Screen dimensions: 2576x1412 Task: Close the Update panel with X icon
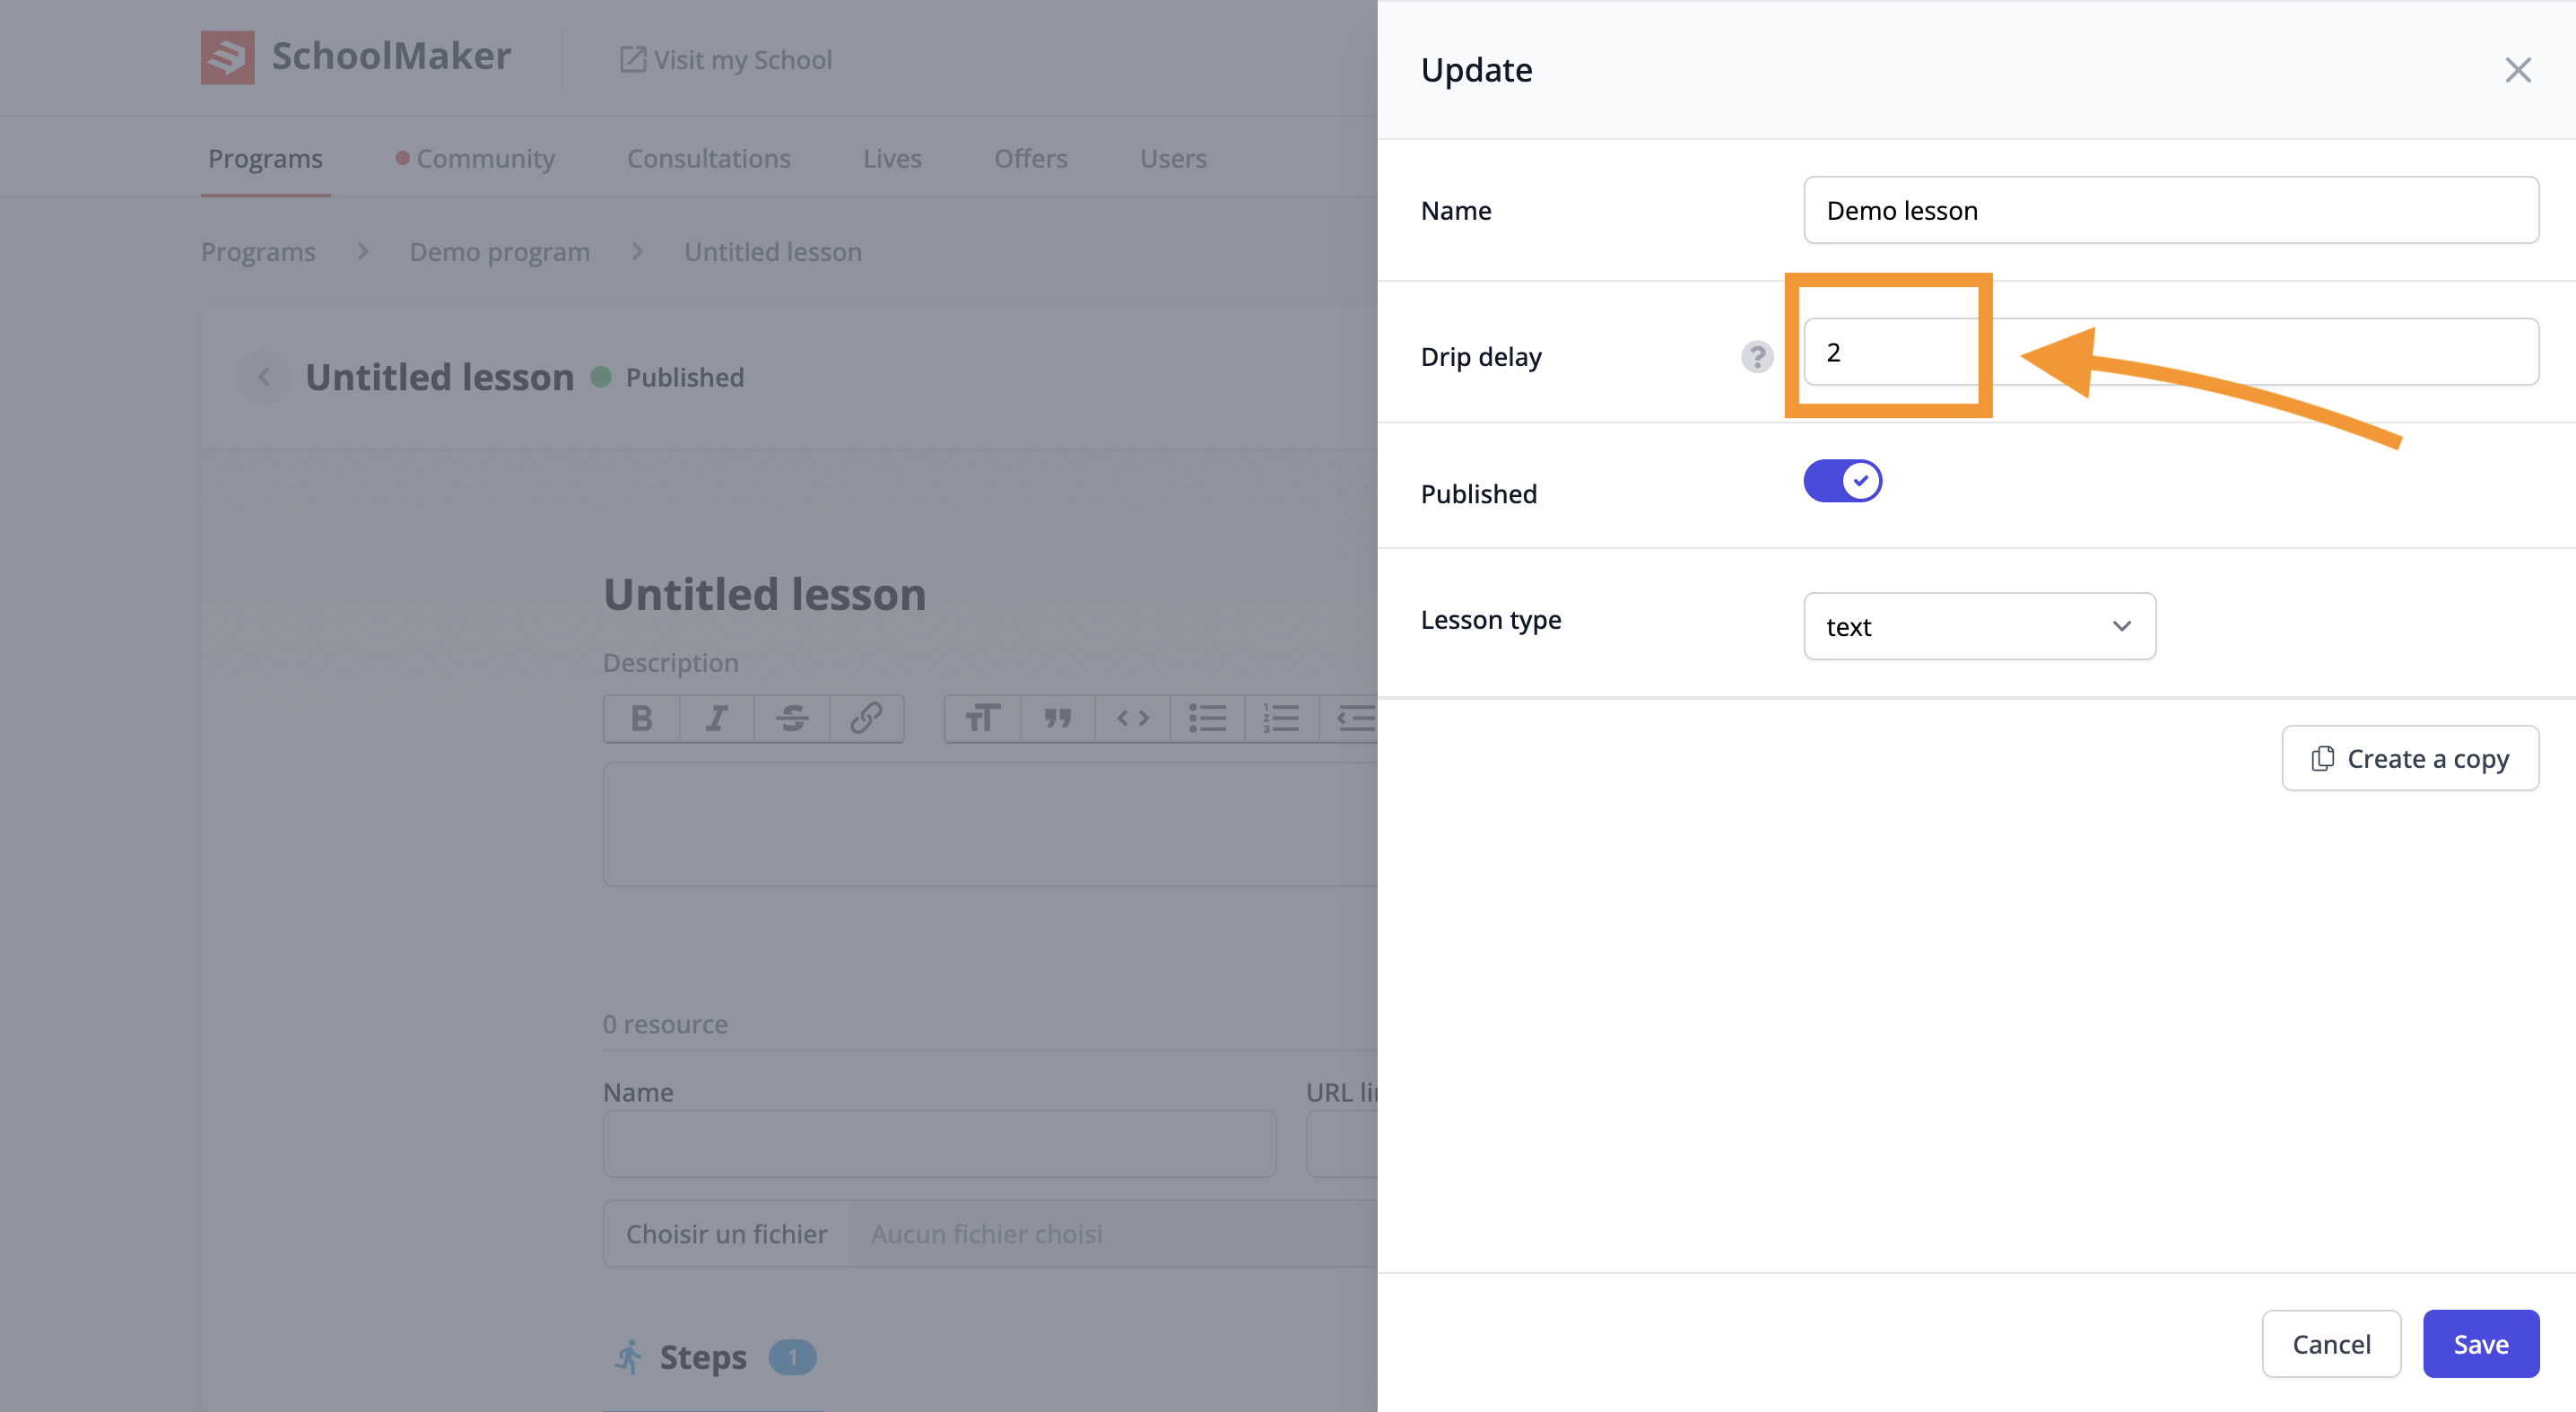[2517, 70]
